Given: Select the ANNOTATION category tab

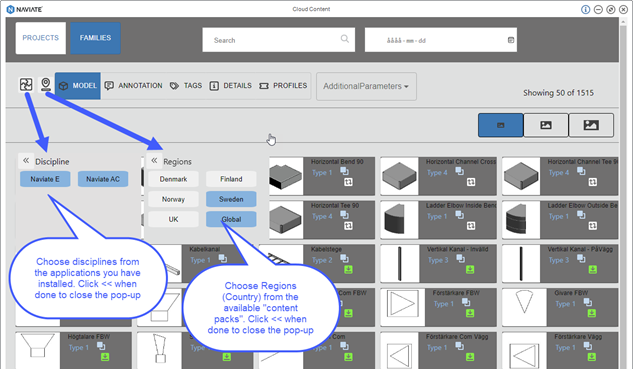Looking at the screenshot, I should click(133, 86).
